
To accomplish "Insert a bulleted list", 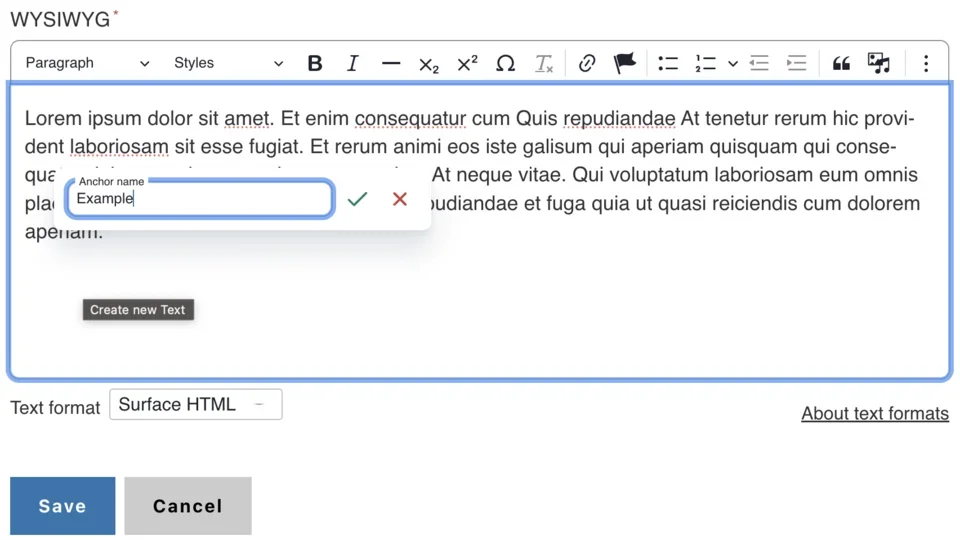I will 668,63.
